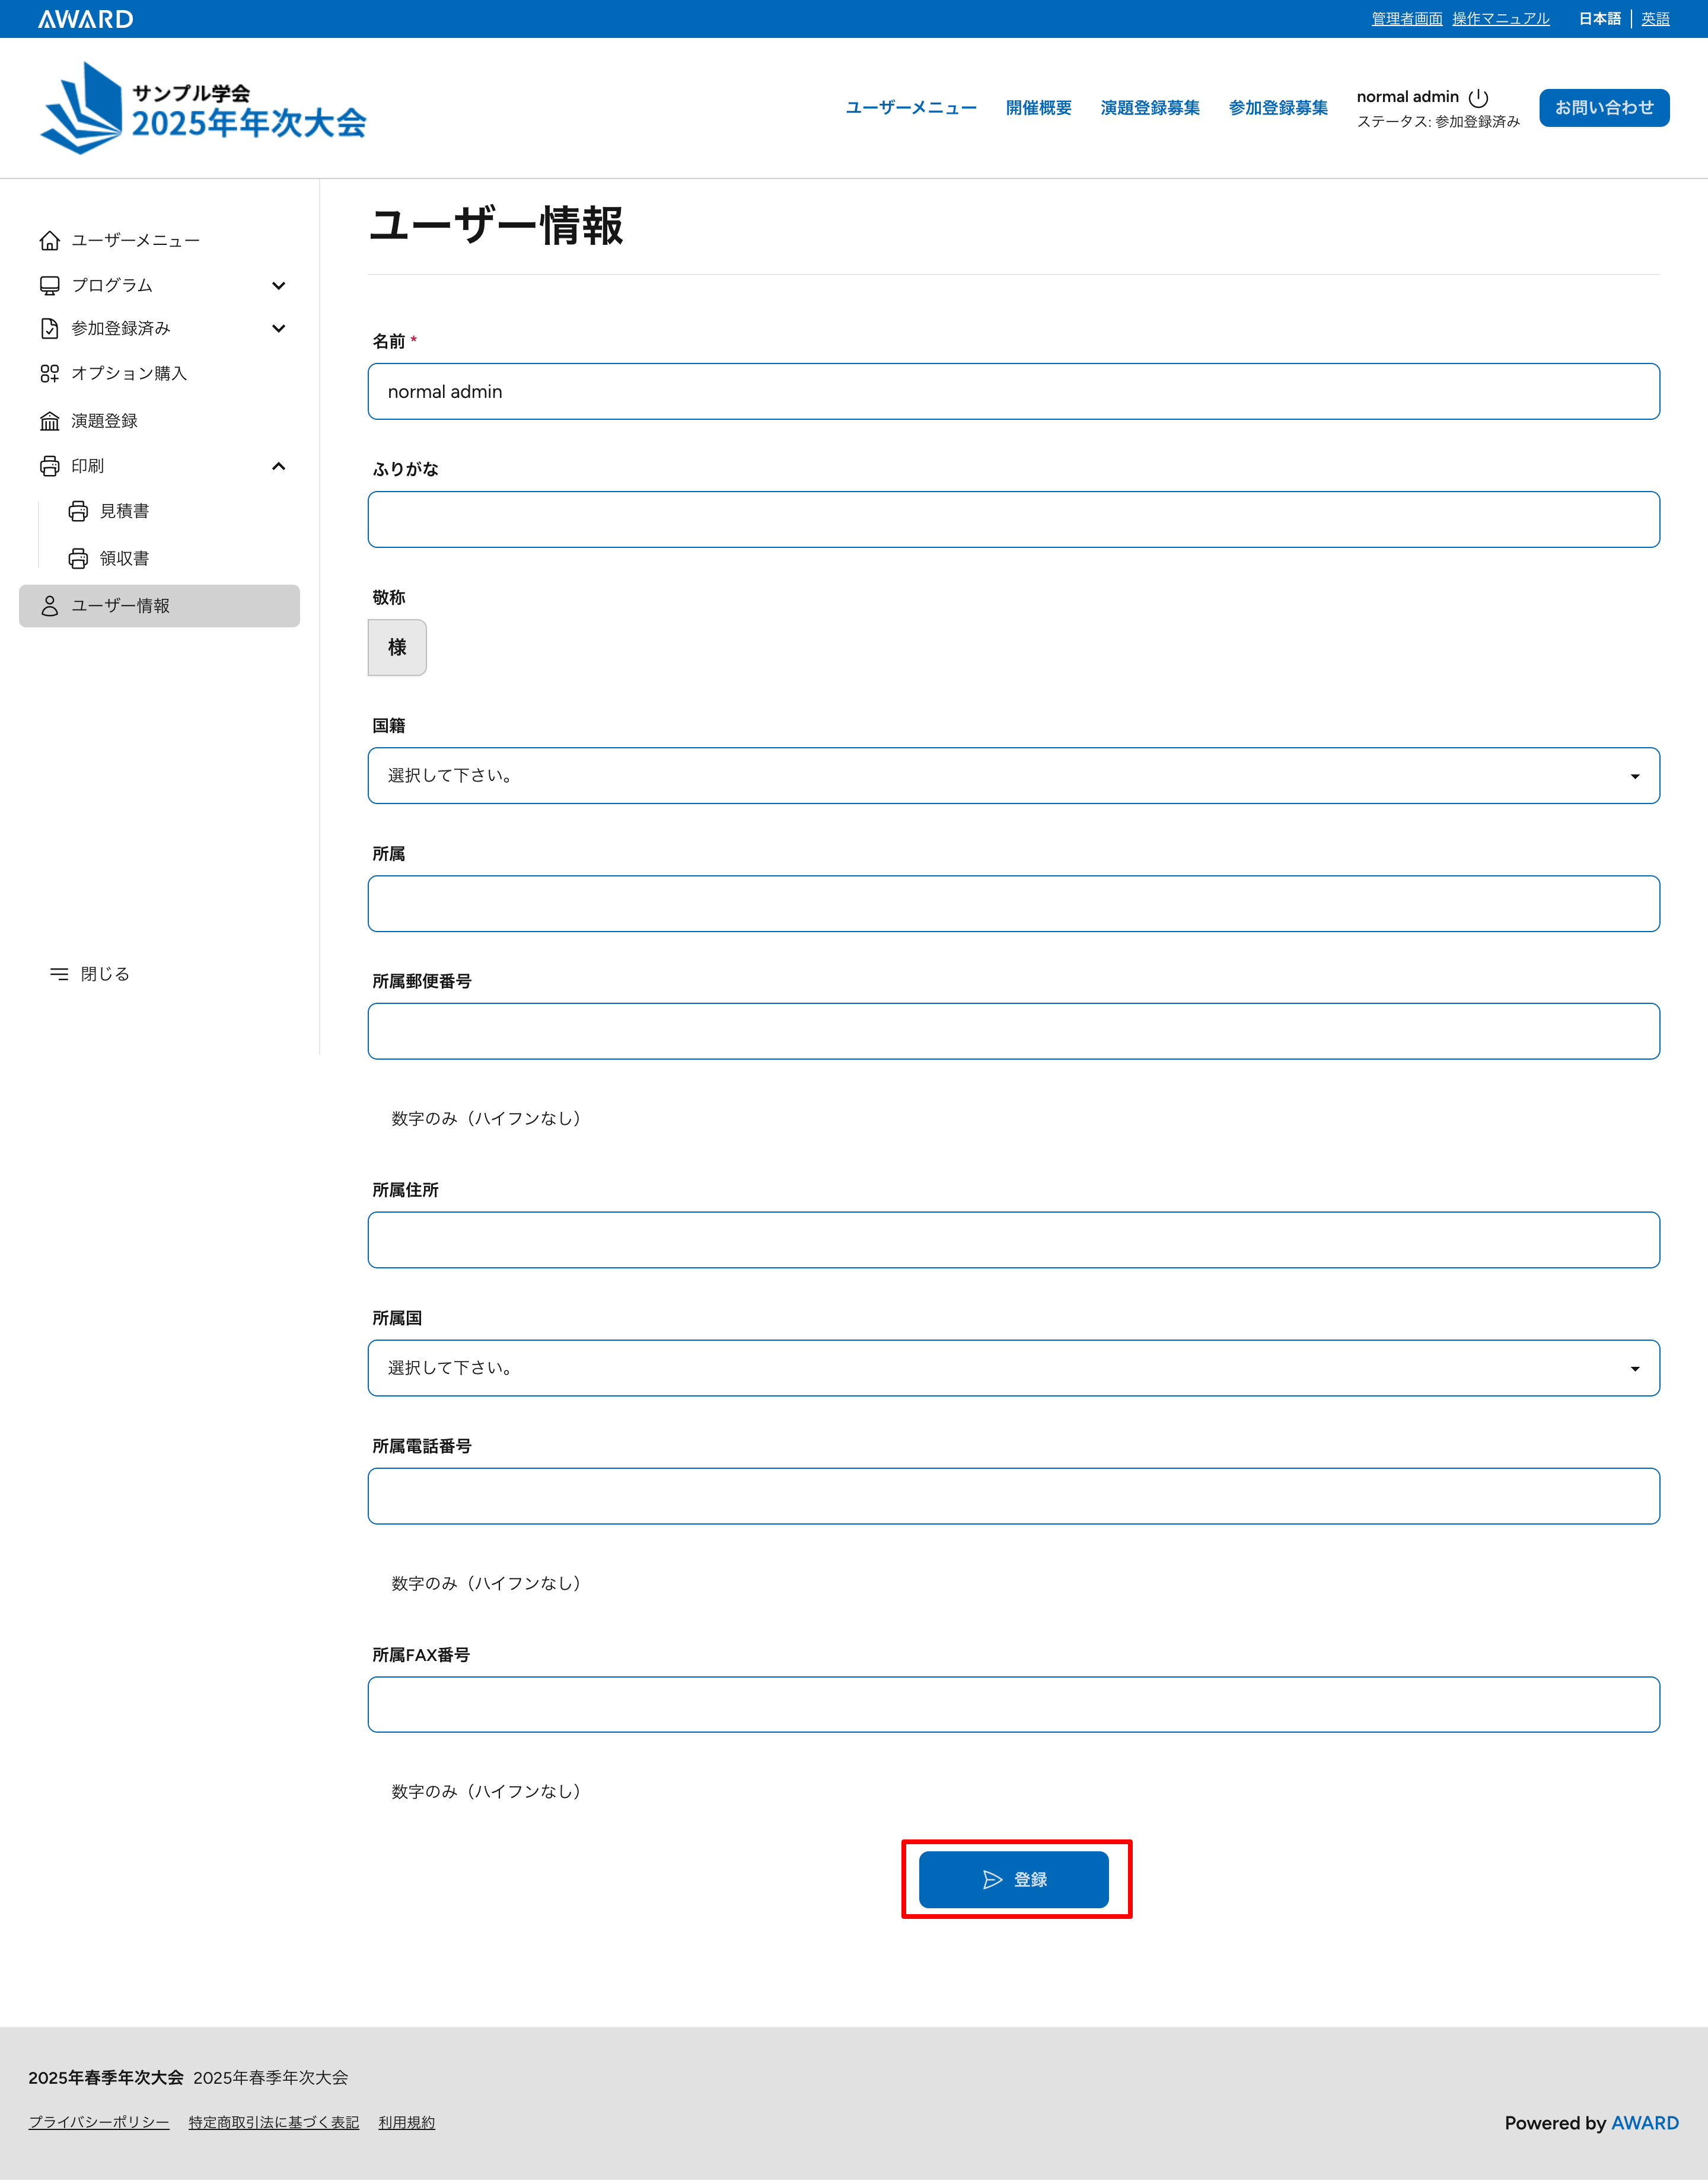
Task: Open 演題登録募集 in the header navigation
Action: (x=1150, y=107)
